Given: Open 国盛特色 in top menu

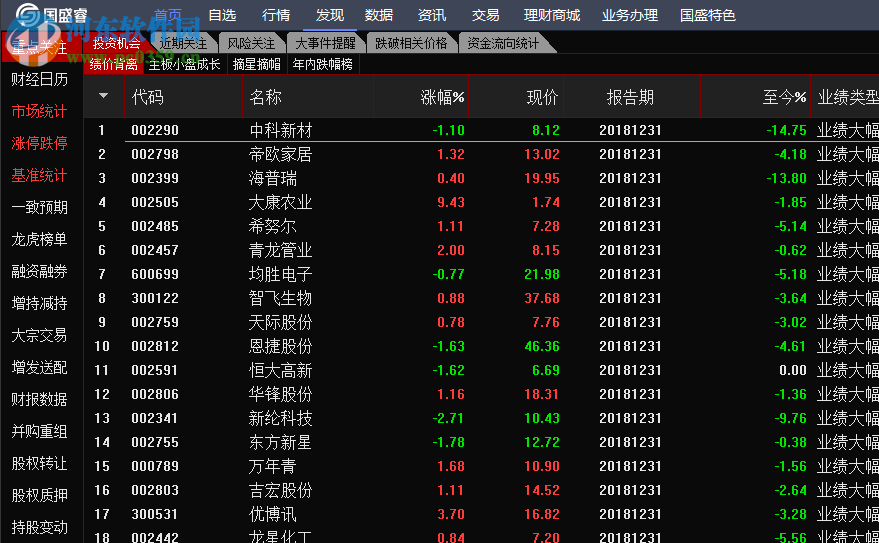Looking at the screenshot, I should point(707,15).
